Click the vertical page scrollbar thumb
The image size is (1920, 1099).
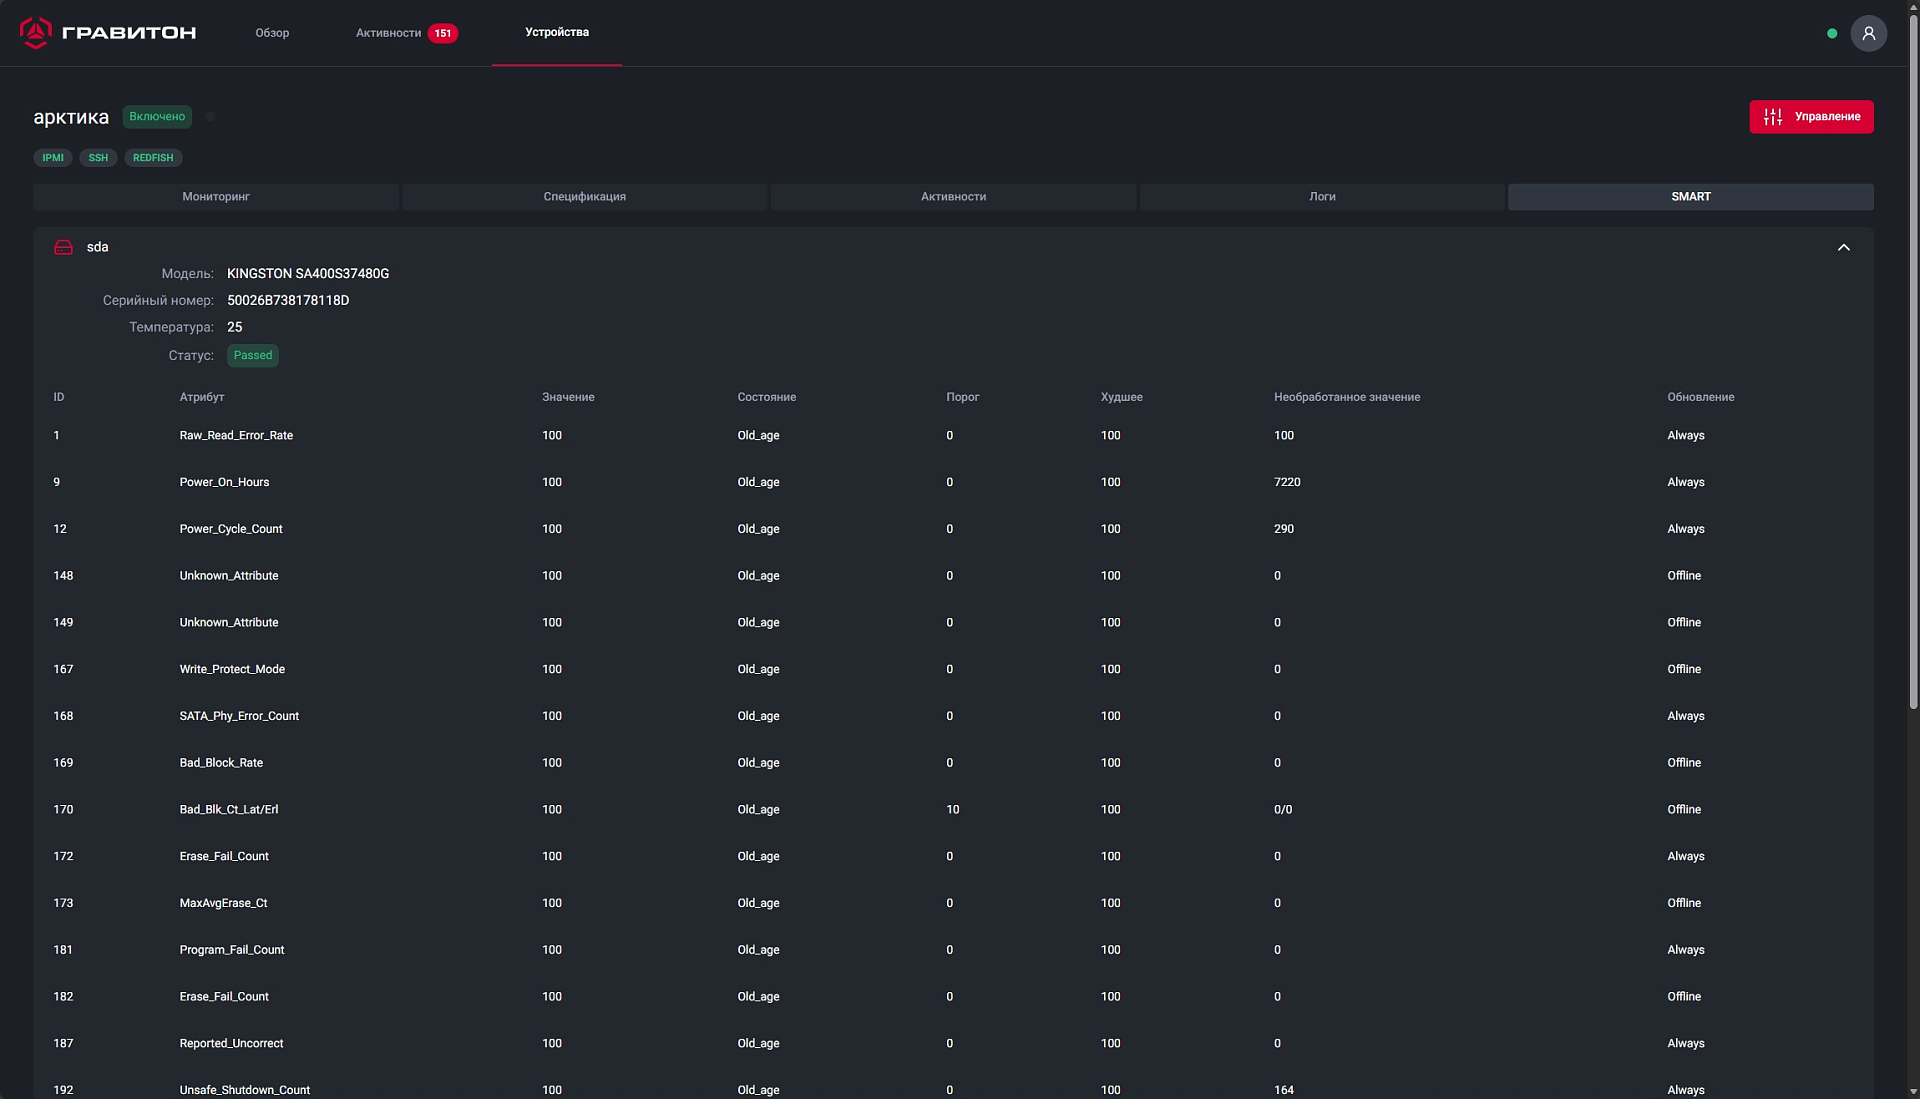coord(1913,360)
